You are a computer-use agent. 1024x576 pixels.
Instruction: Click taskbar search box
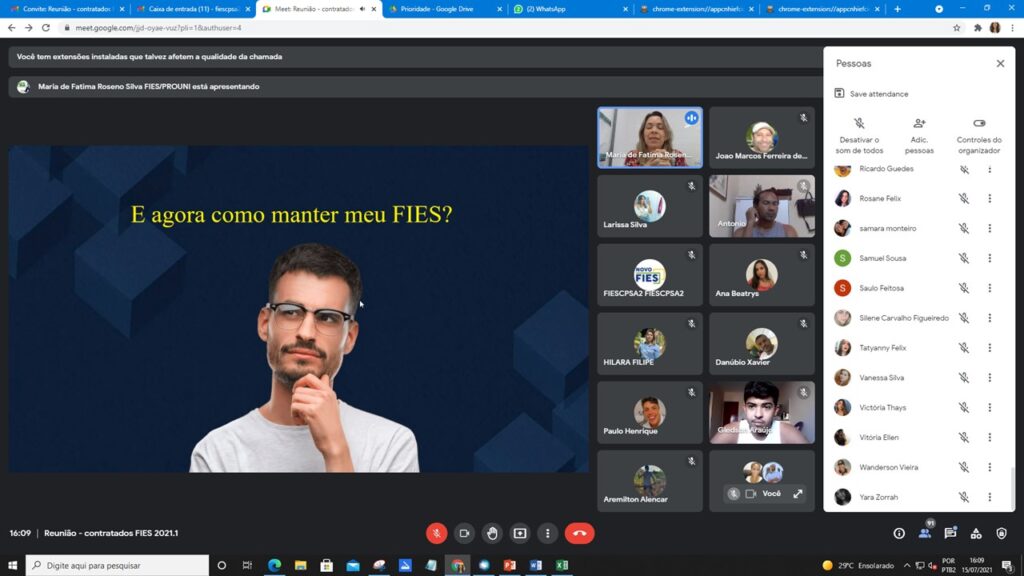click(118, 565)
